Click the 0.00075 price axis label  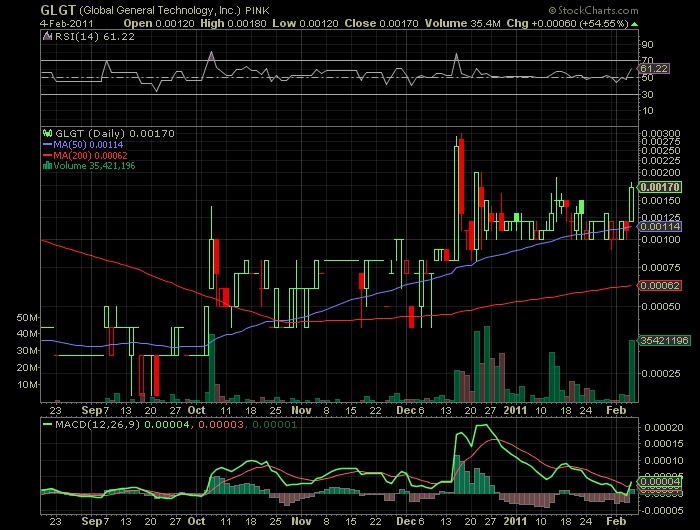tap(661, 267)
